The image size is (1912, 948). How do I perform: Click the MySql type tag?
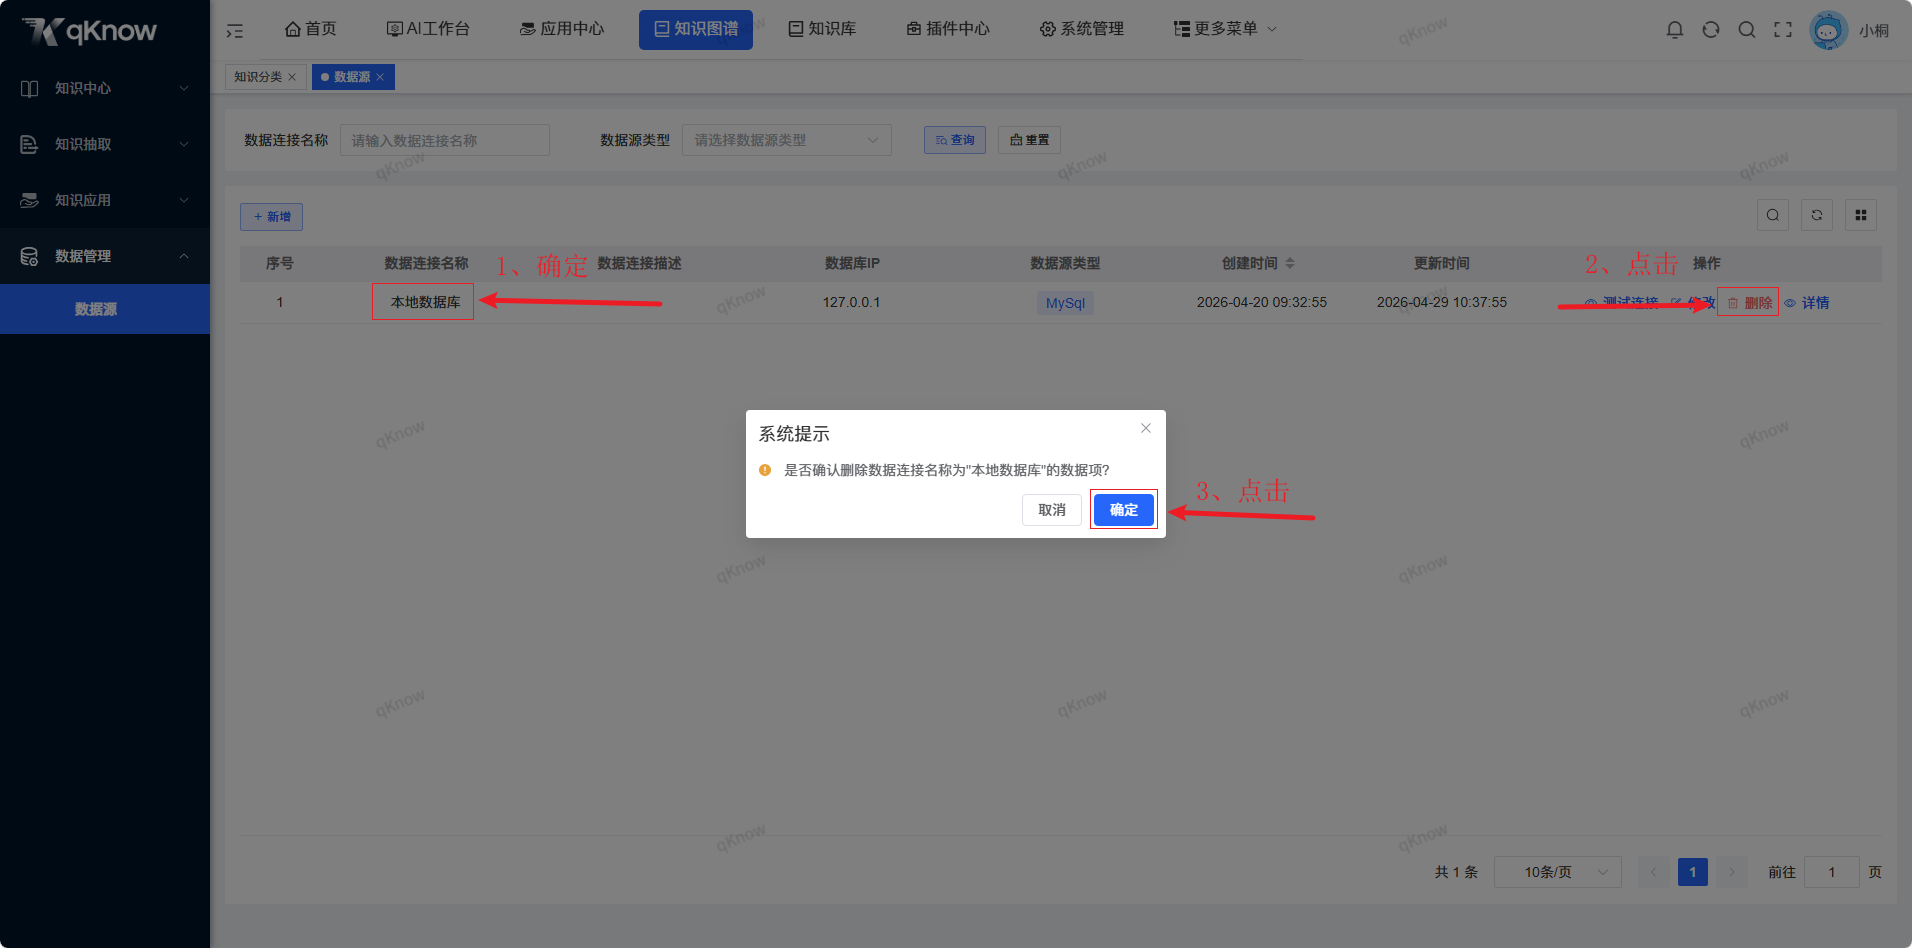click(1065, 303)
